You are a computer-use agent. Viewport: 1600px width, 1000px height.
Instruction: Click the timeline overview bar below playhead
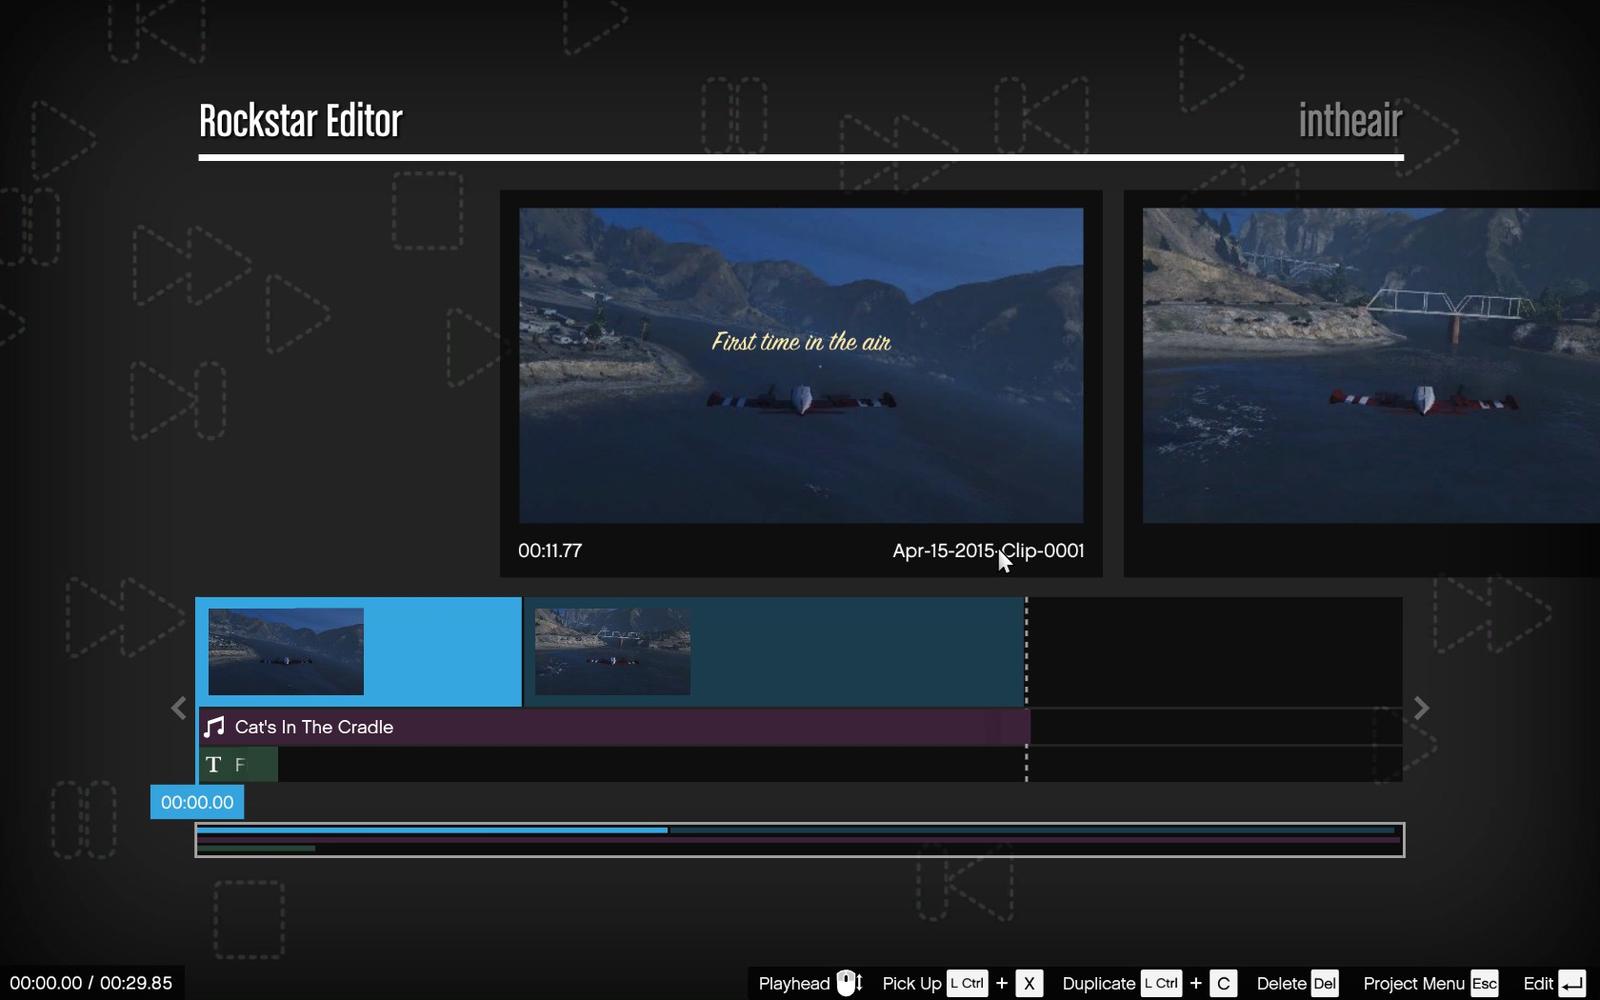click(x=799, y=840)
